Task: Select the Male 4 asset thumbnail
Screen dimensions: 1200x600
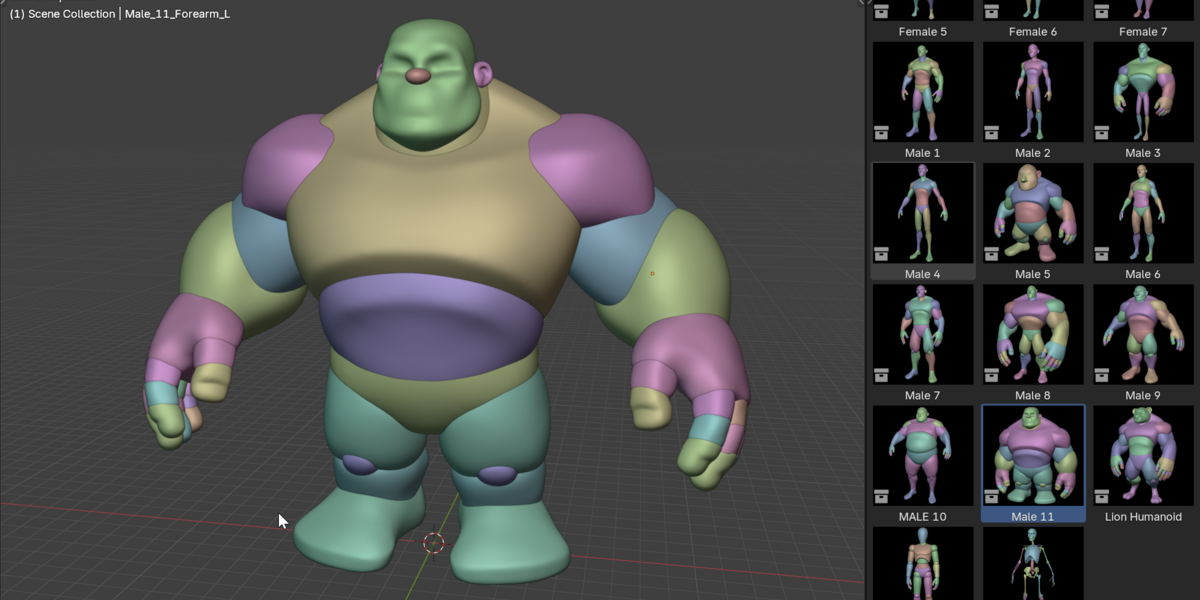Action: (923, 213)
